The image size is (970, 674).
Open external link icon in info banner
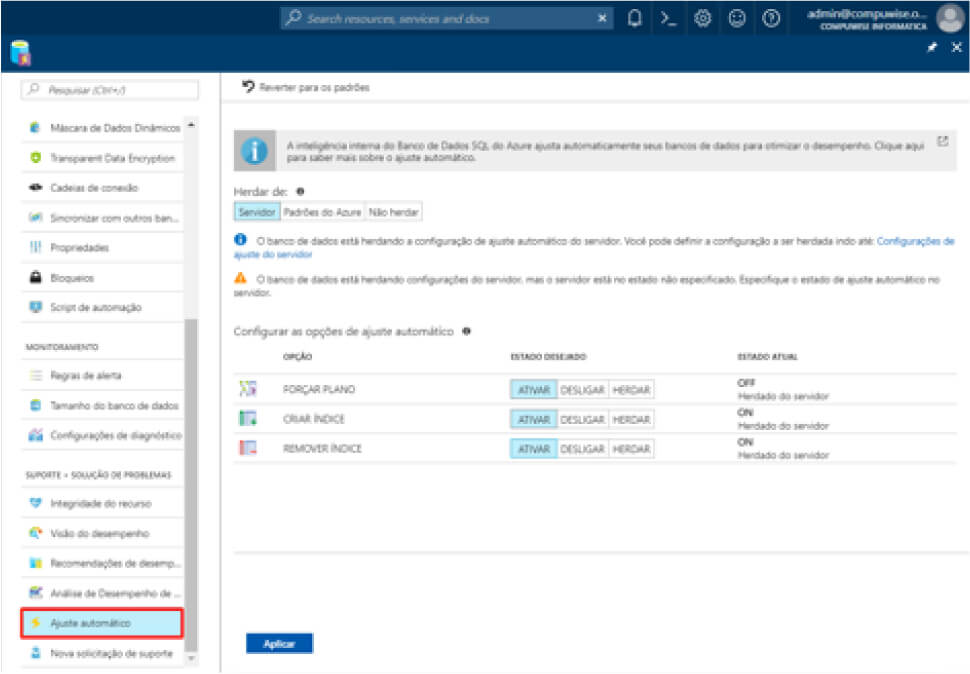pyautogui.click(x=942, y=142)
